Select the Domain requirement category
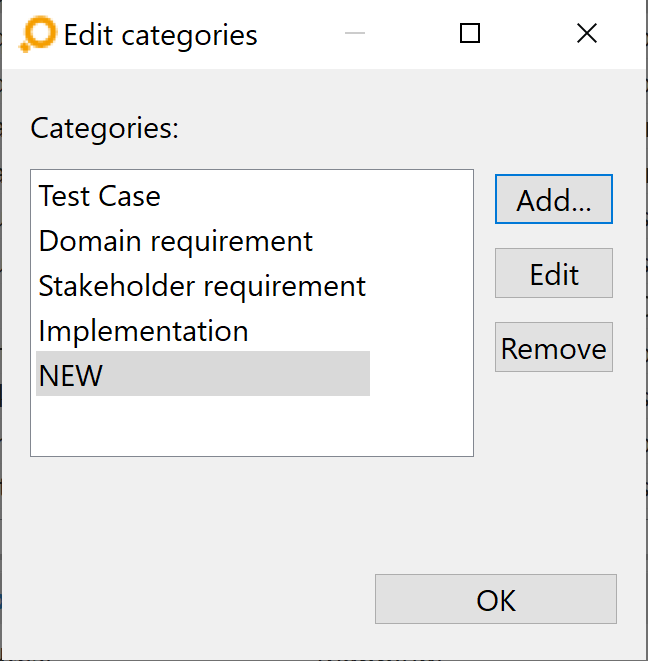This screenshot has width=648, height=661. [x=175, y=241]
